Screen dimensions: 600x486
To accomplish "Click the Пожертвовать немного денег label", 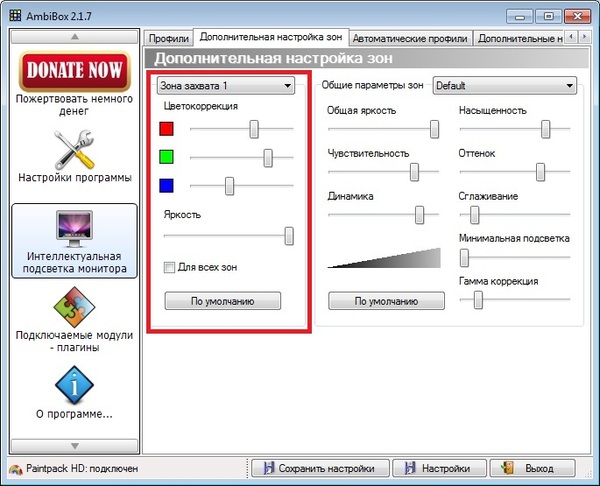I will tap(74, 105).
